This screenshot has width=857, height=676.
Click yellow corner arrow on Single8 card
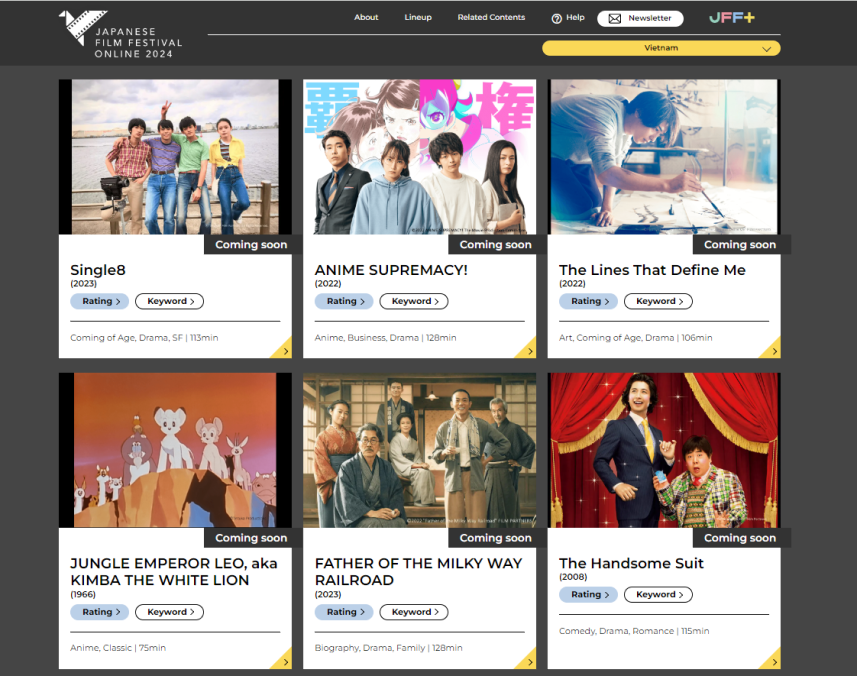point(283,350)
